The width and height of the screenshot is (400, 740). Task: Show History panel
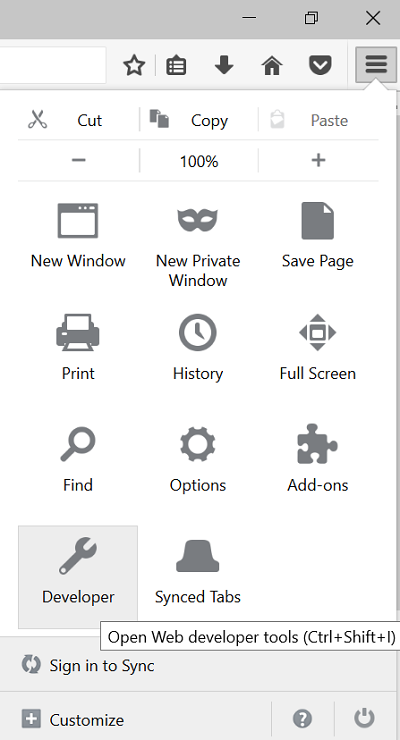click(x=198, y=347)
